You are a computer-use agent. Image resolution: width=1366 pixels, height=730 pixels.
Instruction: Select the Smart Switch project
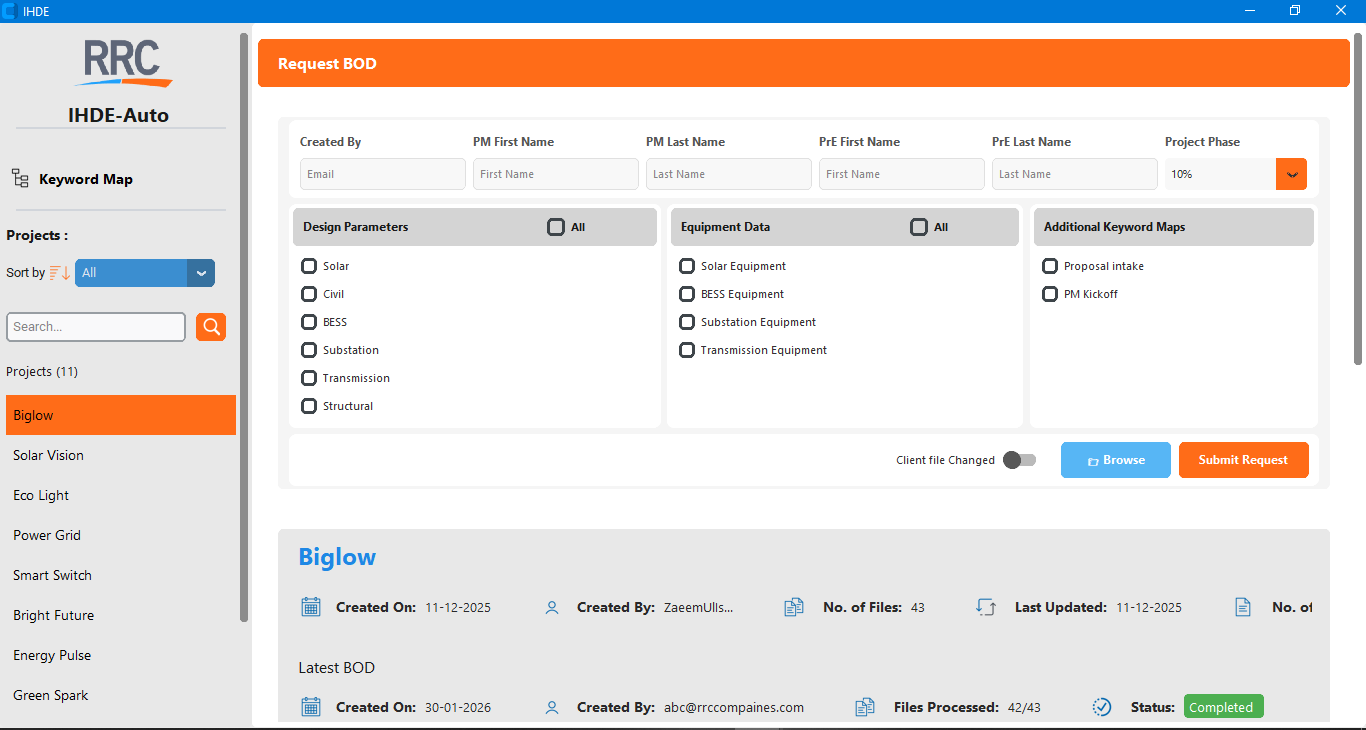pos(121,575)
